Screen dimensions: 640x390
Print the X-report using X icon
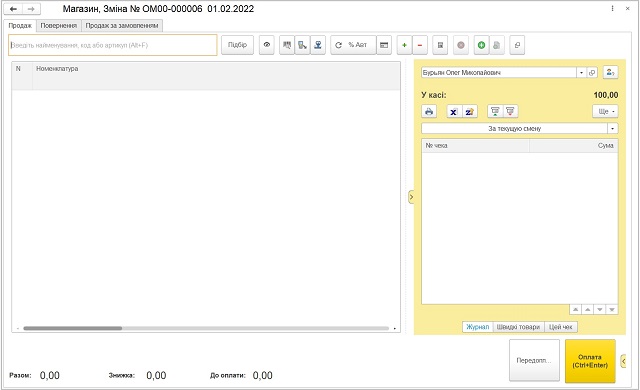pos(453,111)
